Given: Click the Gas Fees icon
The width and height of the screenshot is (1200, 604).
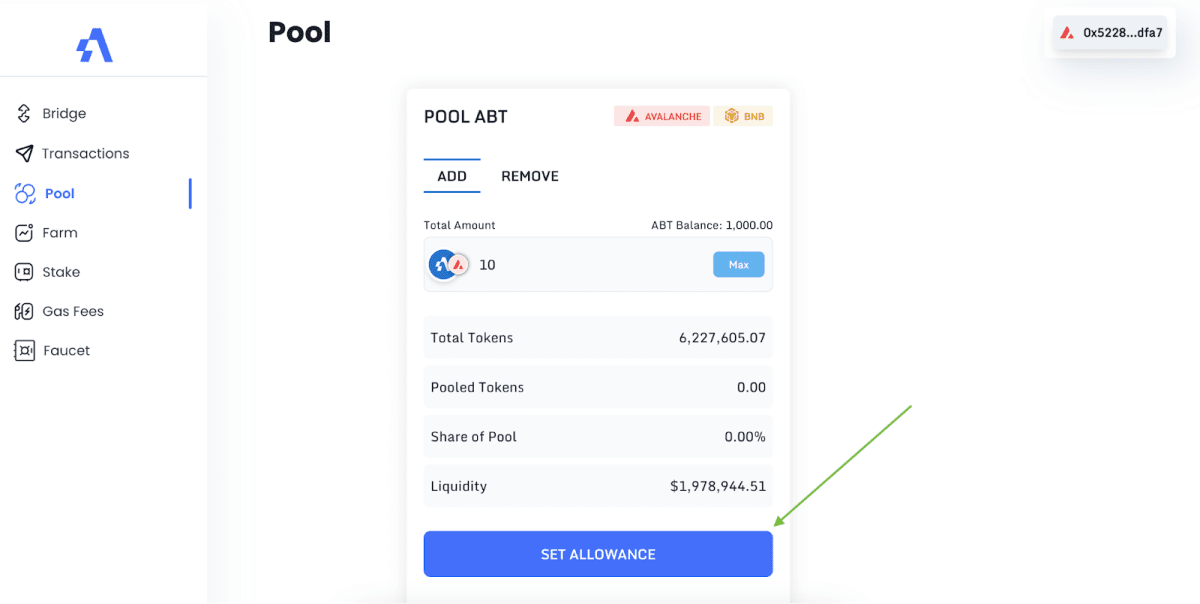Looking at the screenshot, I should point(22,311).
